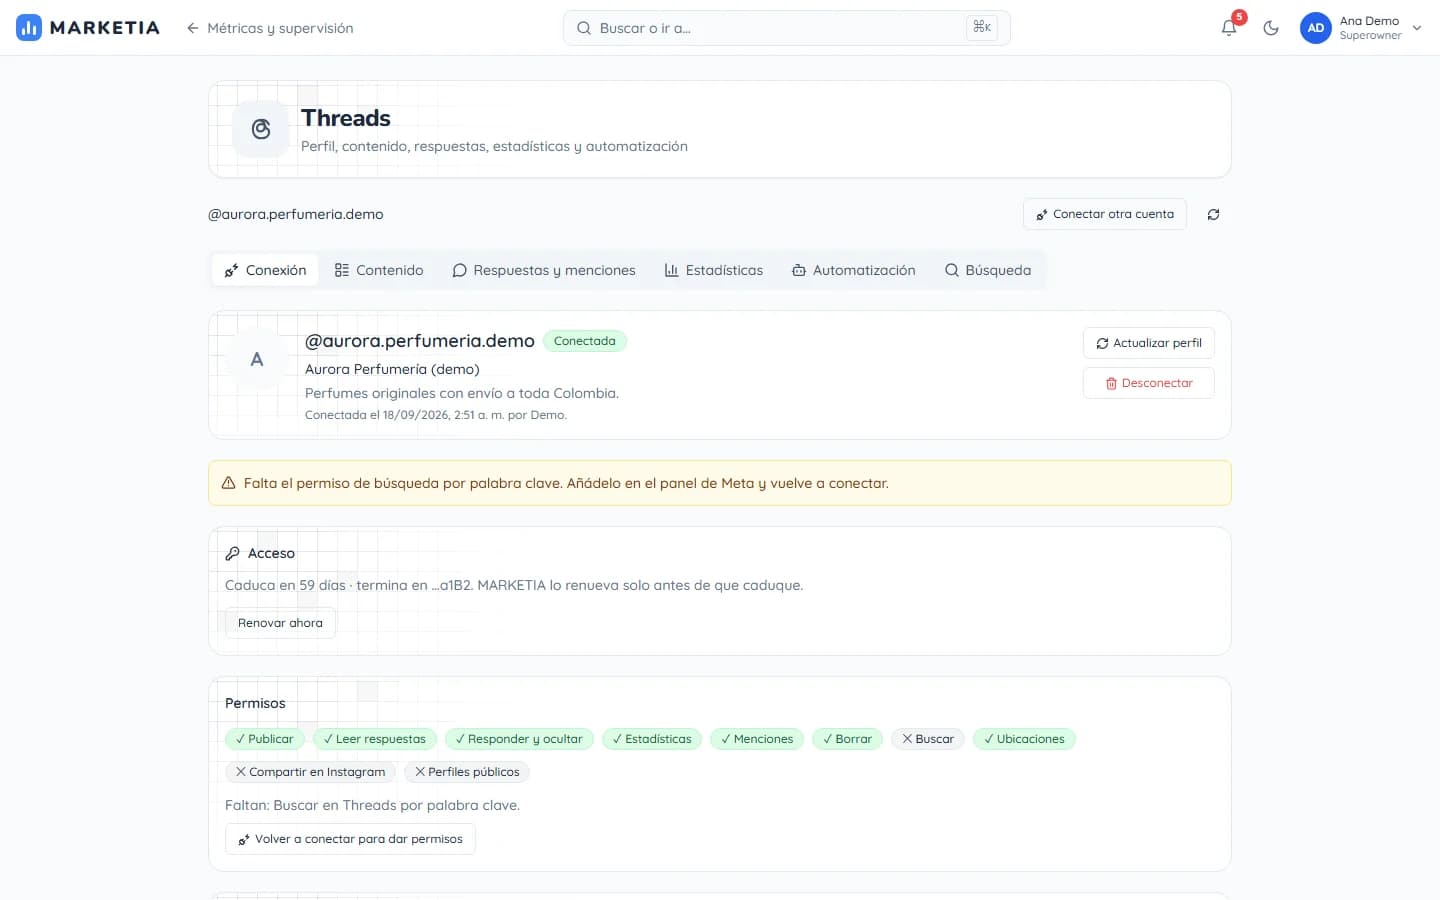The height and width of the screenshot is (900, 1440).
Task: Go back to Métricas y supervisión
Action: click(x=270, y=28)
